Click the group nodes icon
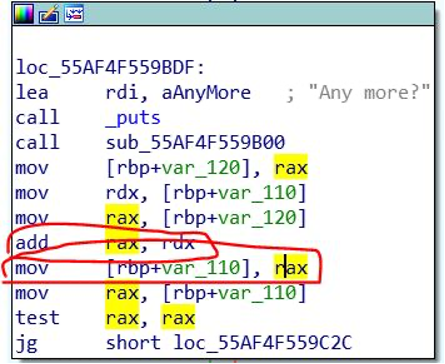The width and height of the screenshot is (445, 364). click(x=74, y=14)
